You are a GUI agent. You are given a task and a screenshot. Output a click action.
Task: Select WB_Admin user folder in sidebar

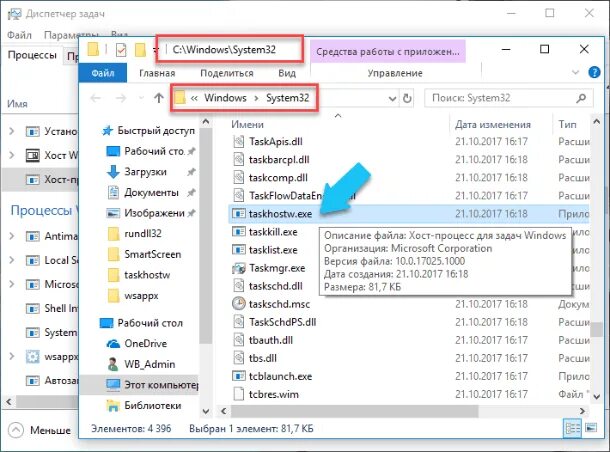[x=149, y=364]
